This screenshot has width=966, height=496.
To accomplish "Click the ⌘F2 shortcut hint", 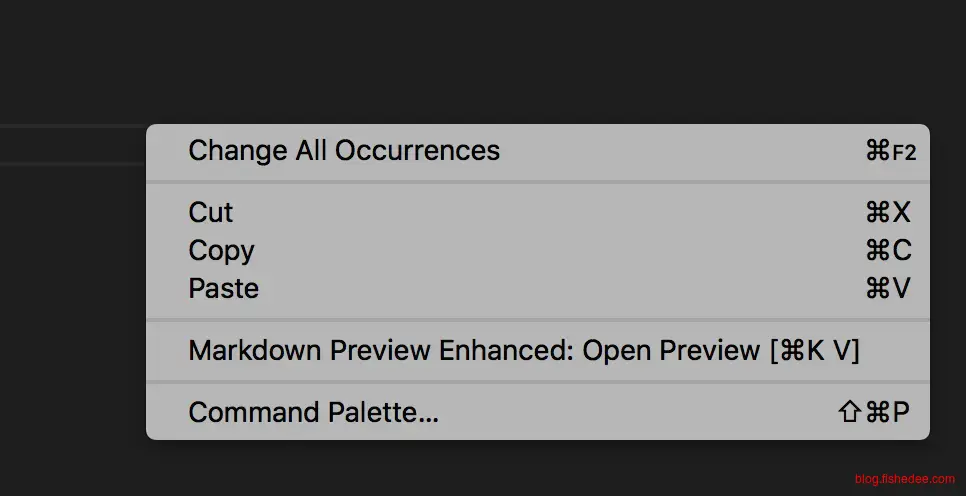I will coord(890,152).
